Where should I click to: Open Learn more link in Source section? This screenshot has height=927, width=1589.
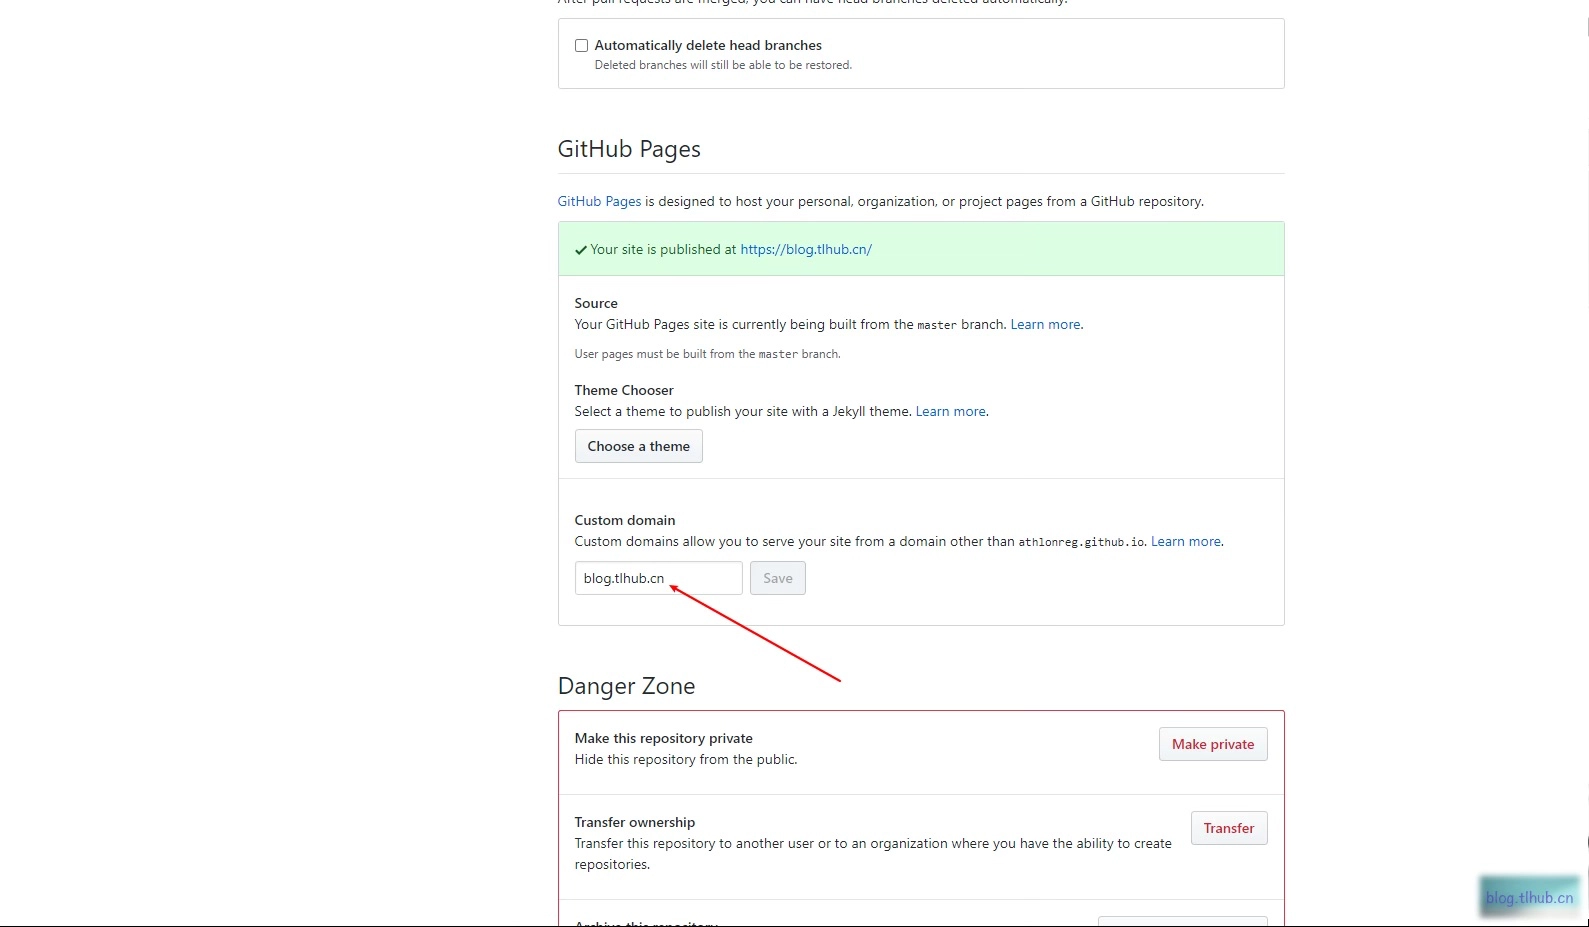[x=1045, y=324]
